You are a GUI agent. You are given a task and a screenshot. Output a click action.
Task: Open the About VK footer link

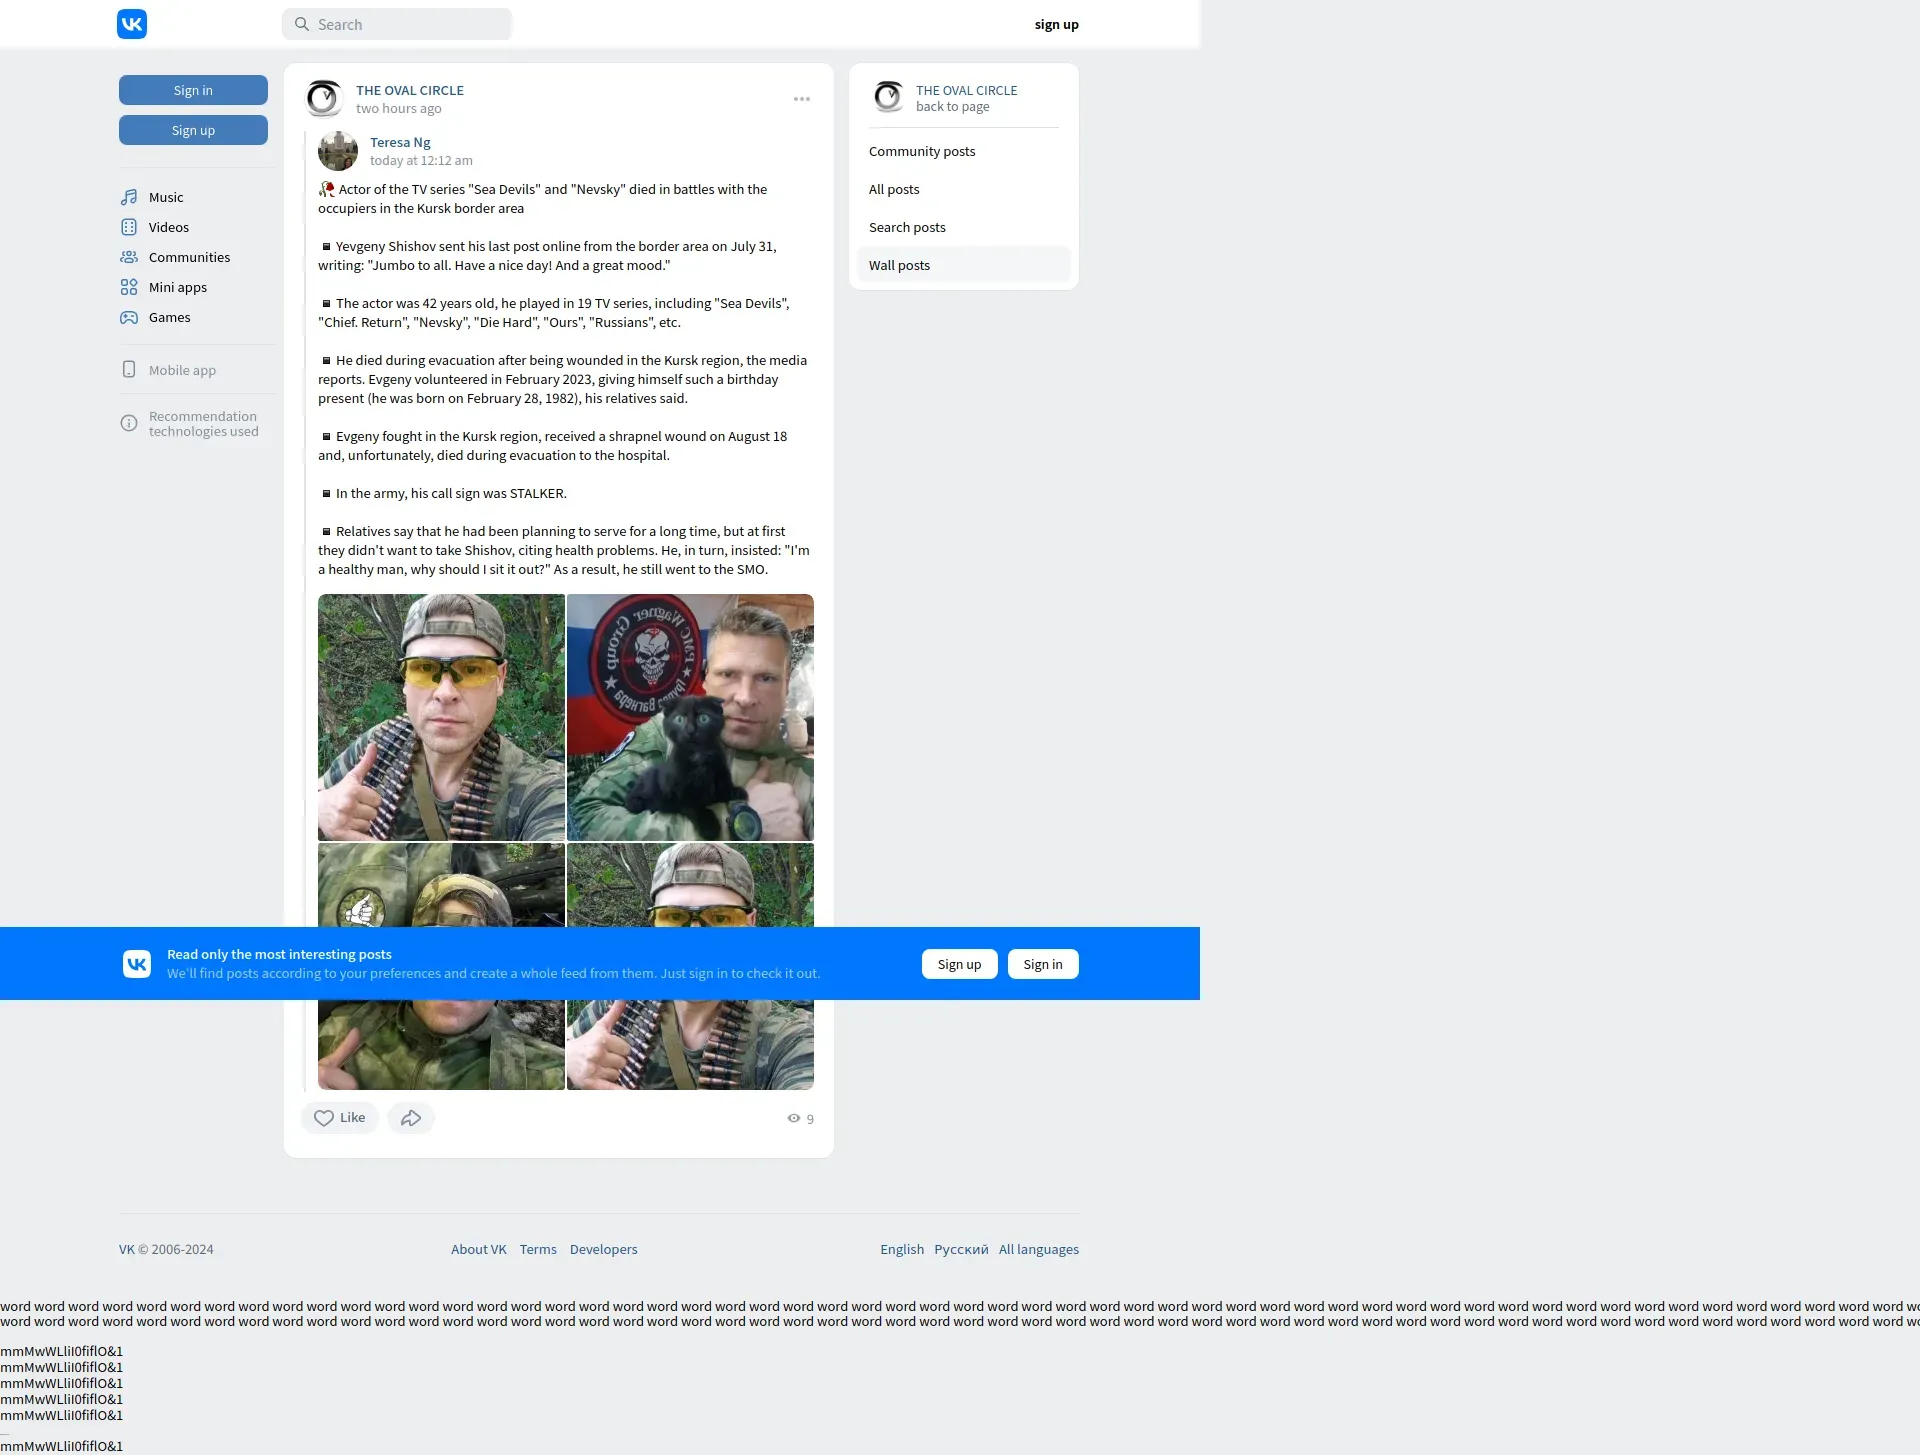[479, 1249]
